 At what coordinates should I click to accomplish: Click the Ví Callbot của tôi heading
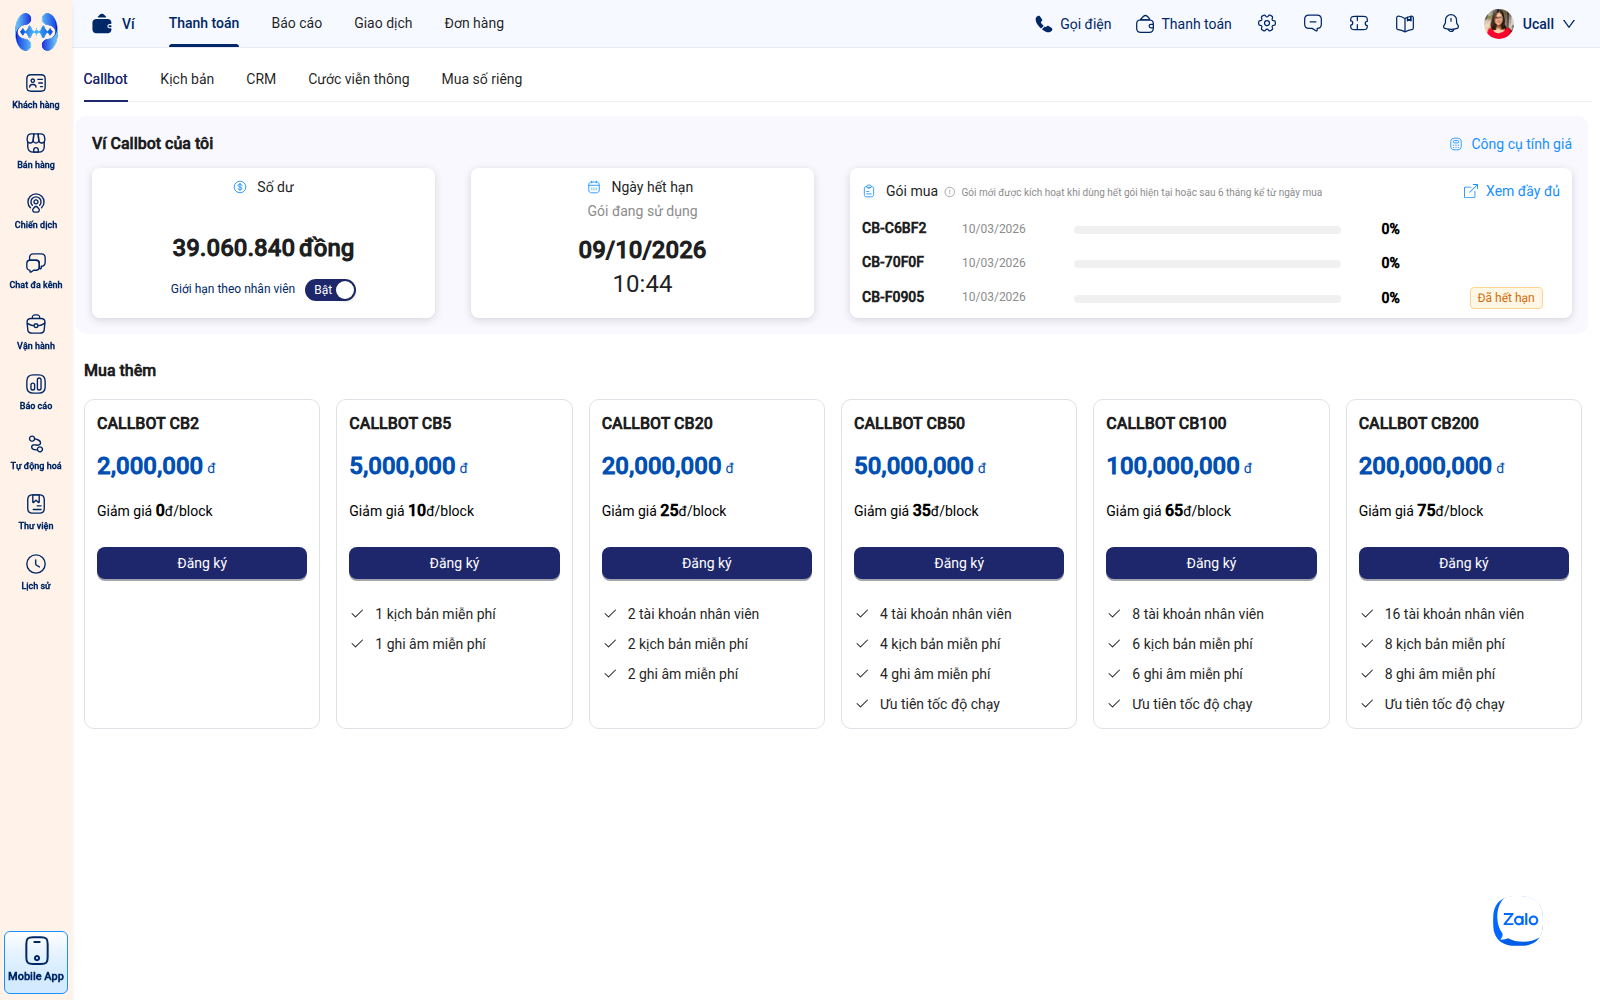point(152,144)
